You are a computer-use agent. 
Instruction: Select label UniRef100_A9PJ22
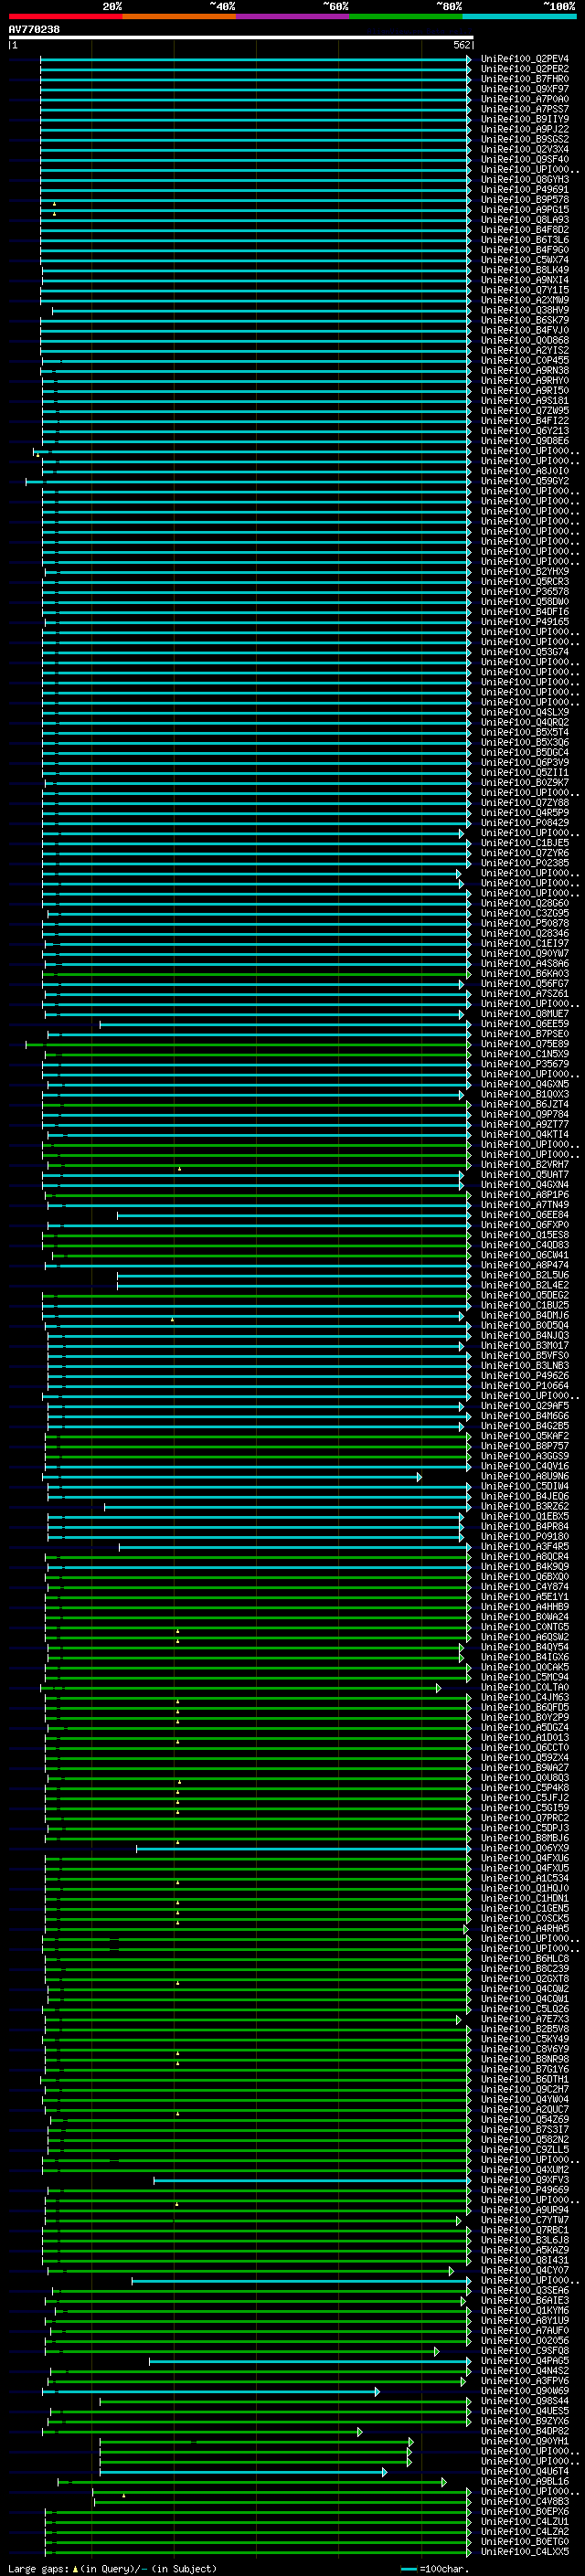525,129
